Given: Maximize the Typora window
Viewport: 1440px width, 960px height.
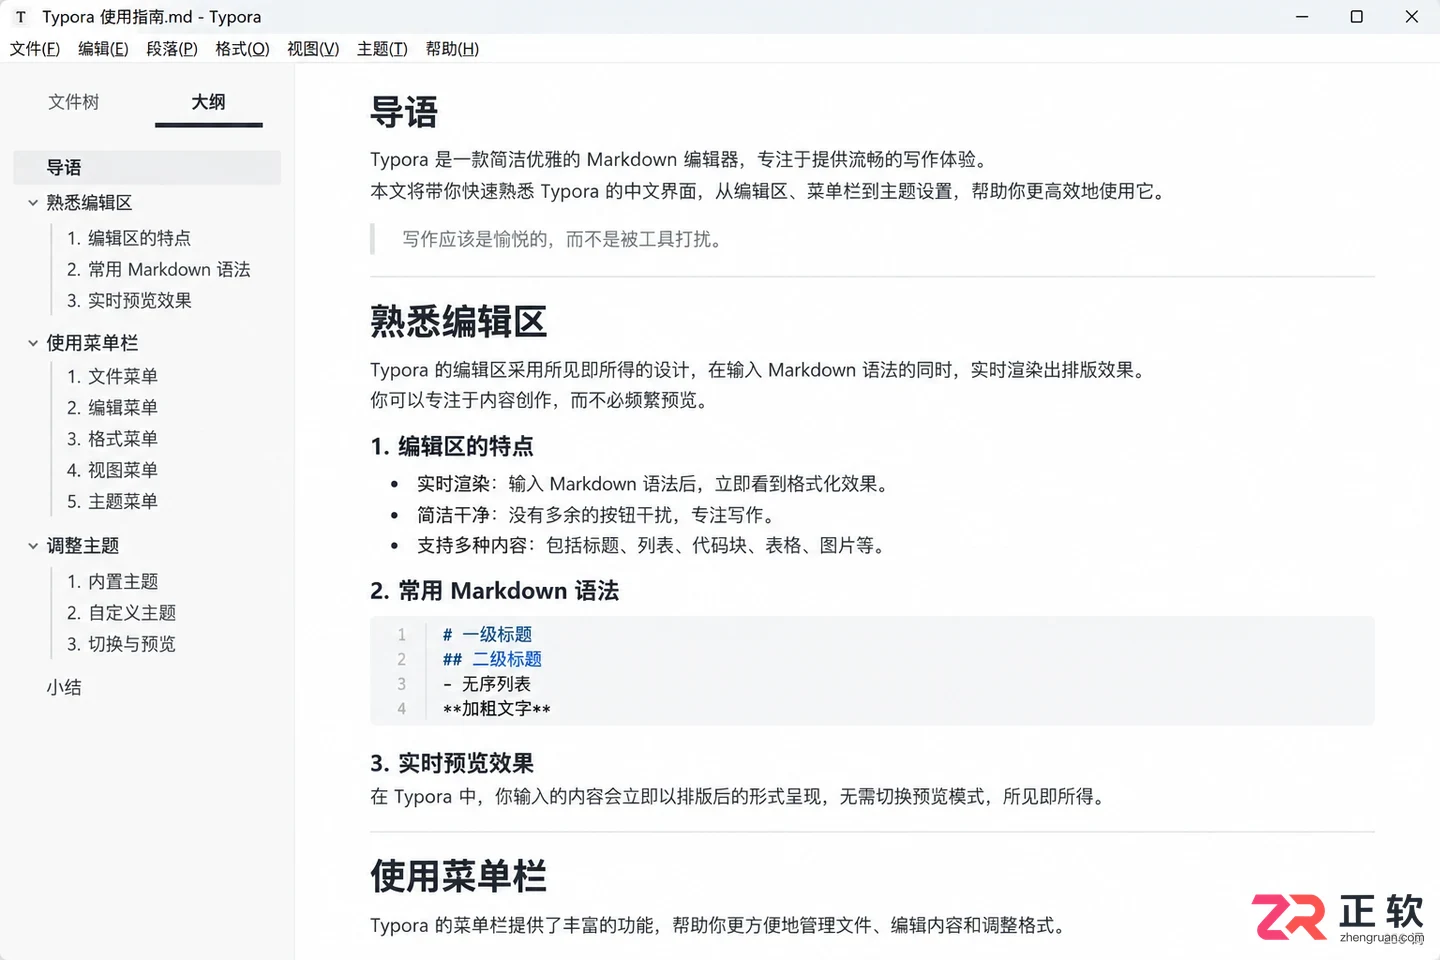Looking at the screenshot, I should pos(1357,17).
